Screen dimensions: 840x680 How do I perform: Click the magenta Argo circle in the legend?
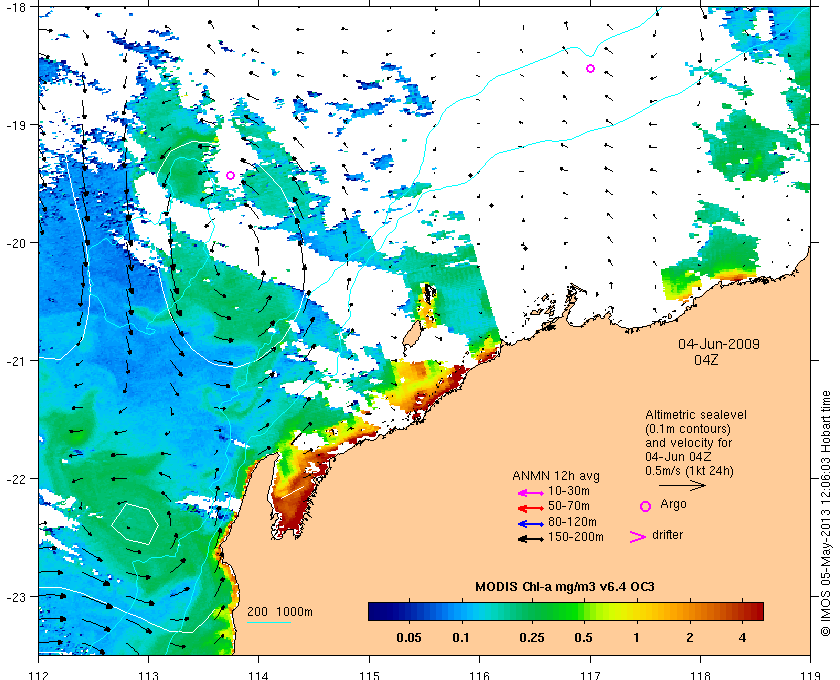click(646, 506)
